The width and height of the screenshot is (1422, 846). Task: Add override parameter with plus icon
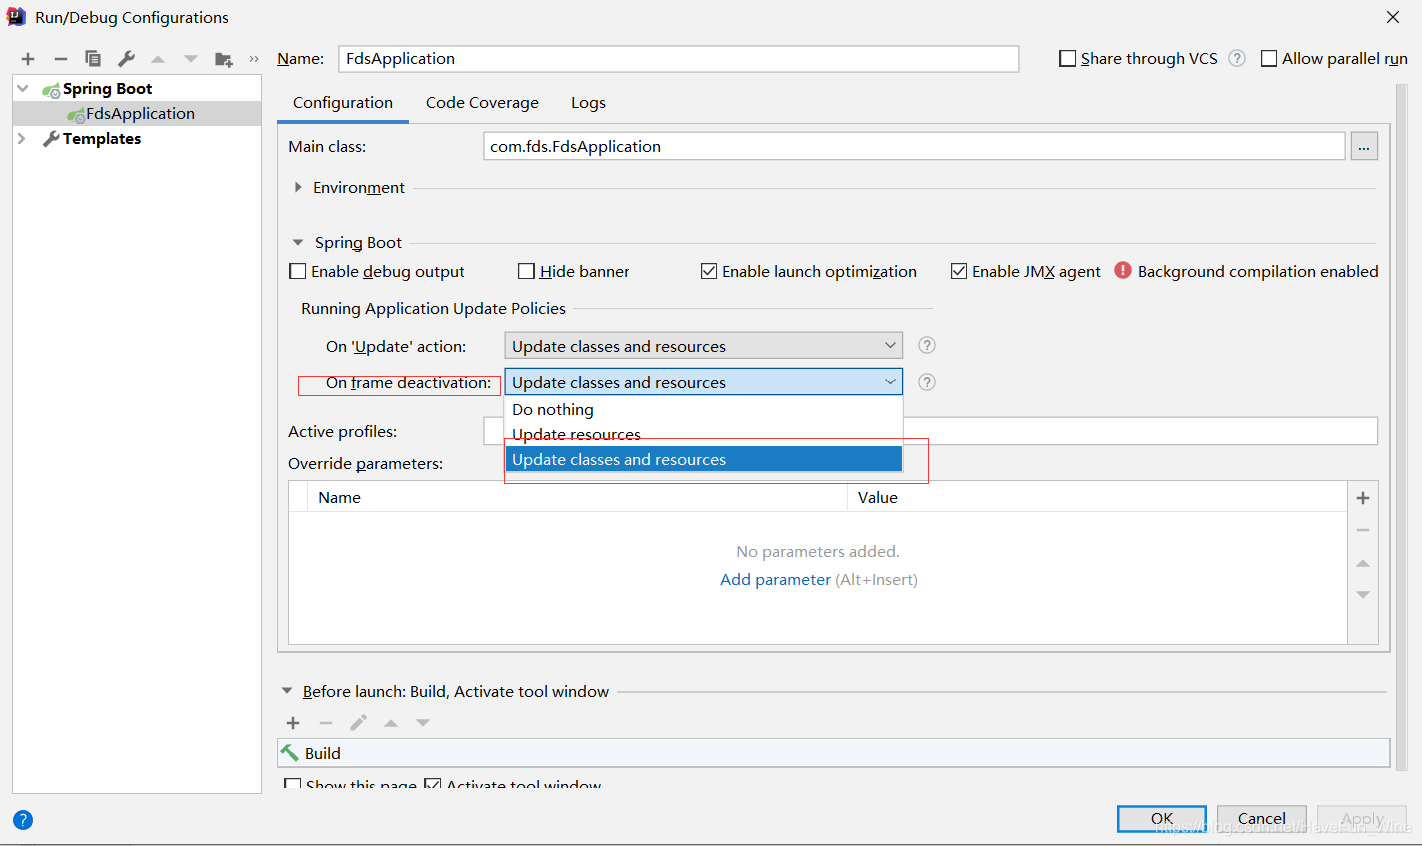1363,498
